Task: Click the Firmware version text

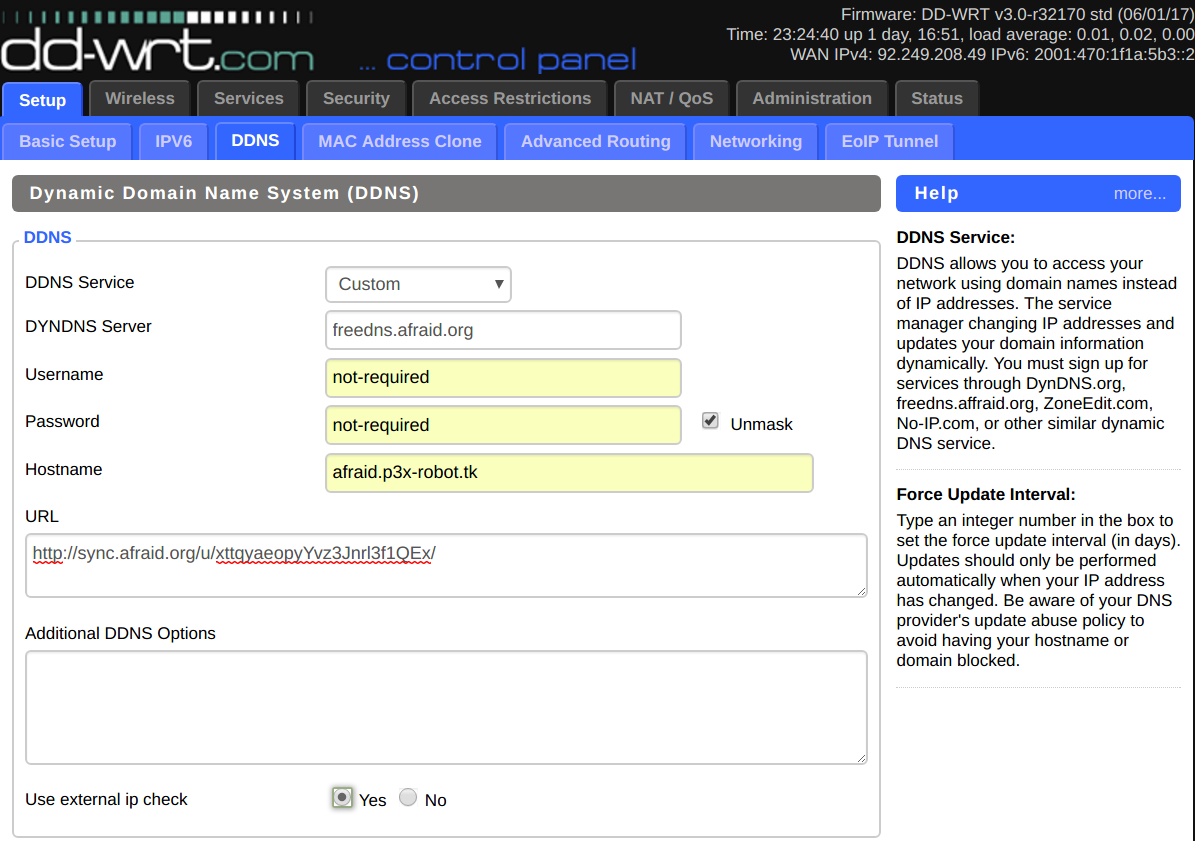Action: coord(1017,14)
